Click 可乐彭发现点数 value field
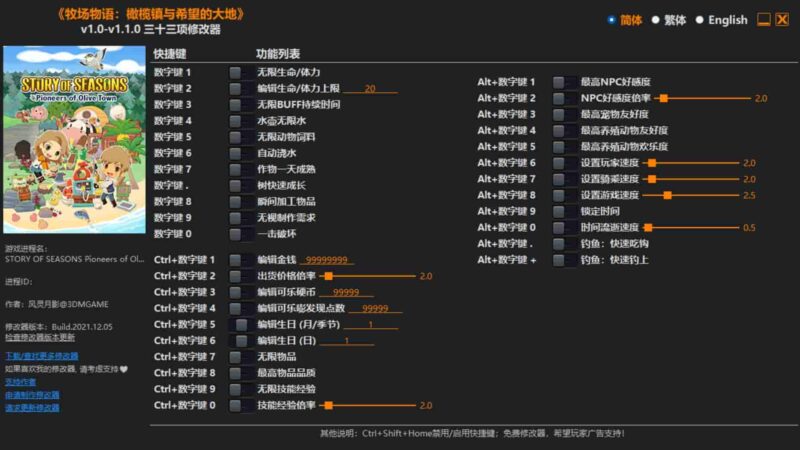This screenshot has width=800, height=450. [x=375, y=308]
